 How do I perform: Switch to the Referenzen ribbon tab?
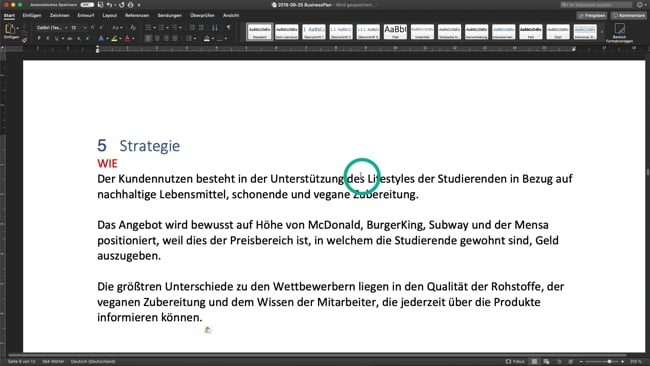[x=137, y=16]
